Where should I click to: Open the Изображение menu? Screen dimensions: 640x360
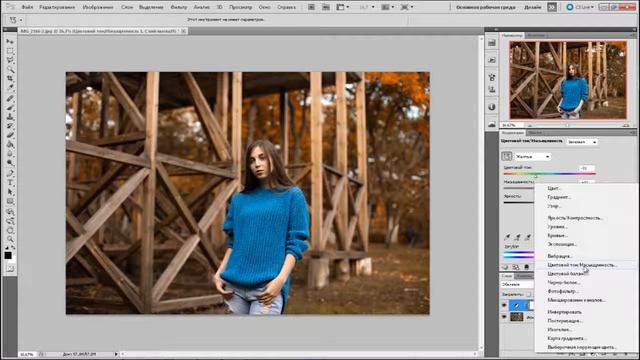pos(98,7)
